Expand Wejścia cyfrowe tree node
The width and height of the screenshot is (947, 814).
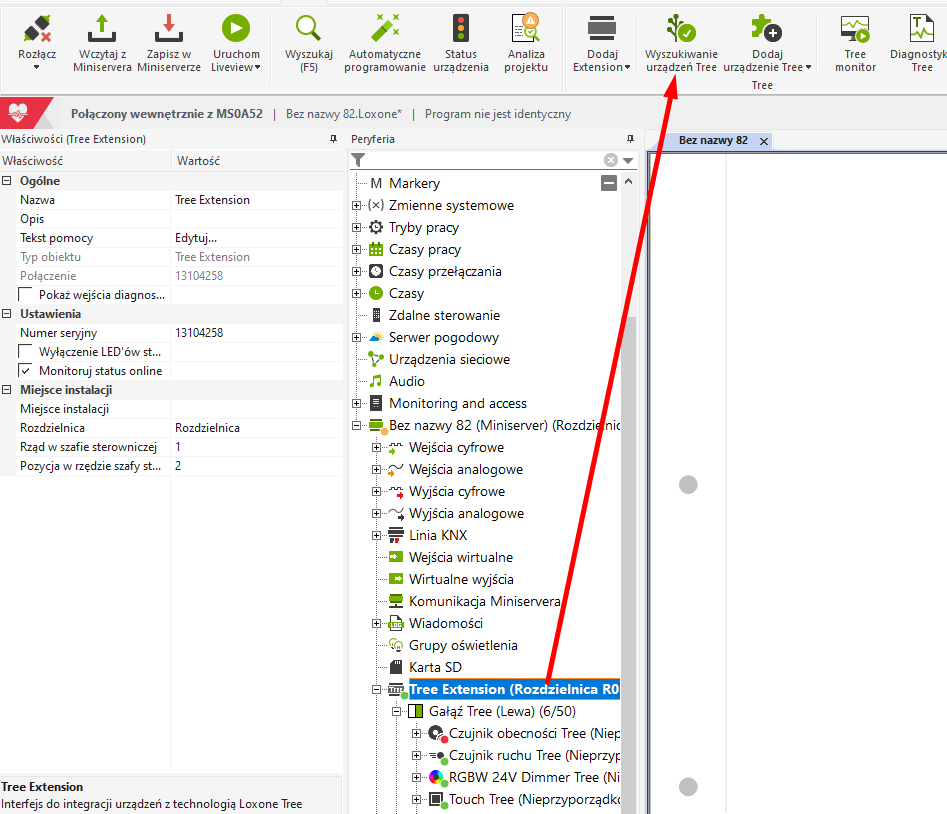click(377, 447)
